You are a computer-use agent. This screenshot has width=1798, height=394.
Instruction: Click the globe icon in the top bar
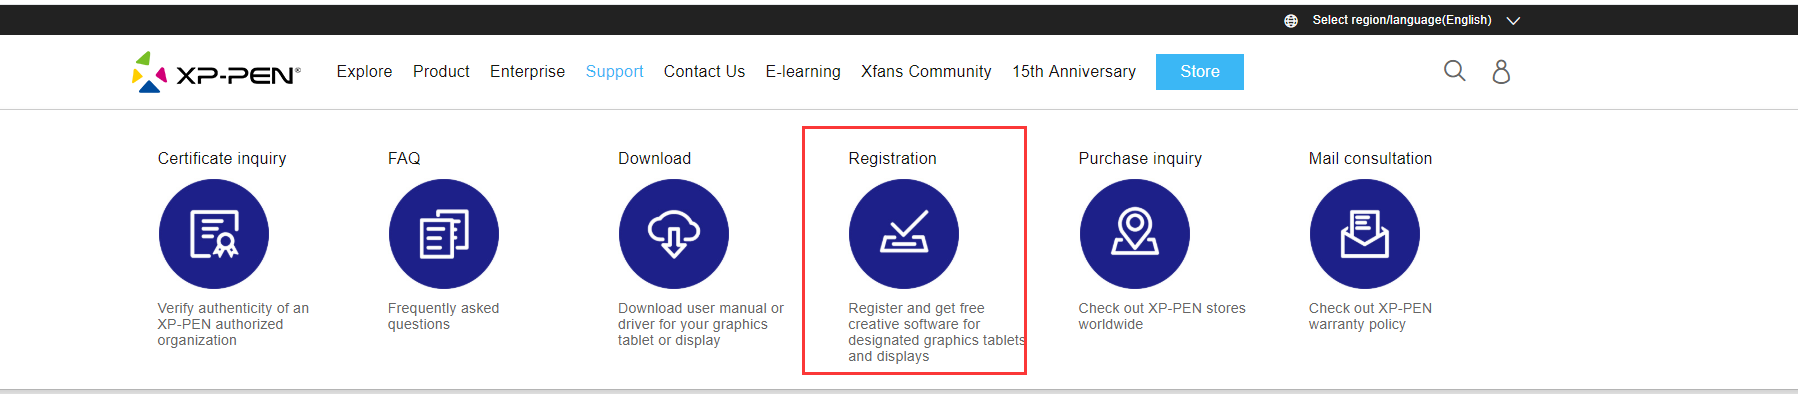(x=1291, y=20)
